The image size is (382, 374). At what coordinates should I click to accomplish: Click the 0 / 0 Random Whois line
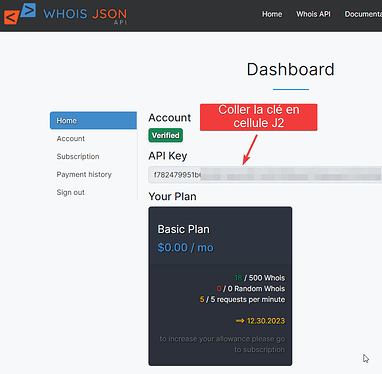pos(251,288)
